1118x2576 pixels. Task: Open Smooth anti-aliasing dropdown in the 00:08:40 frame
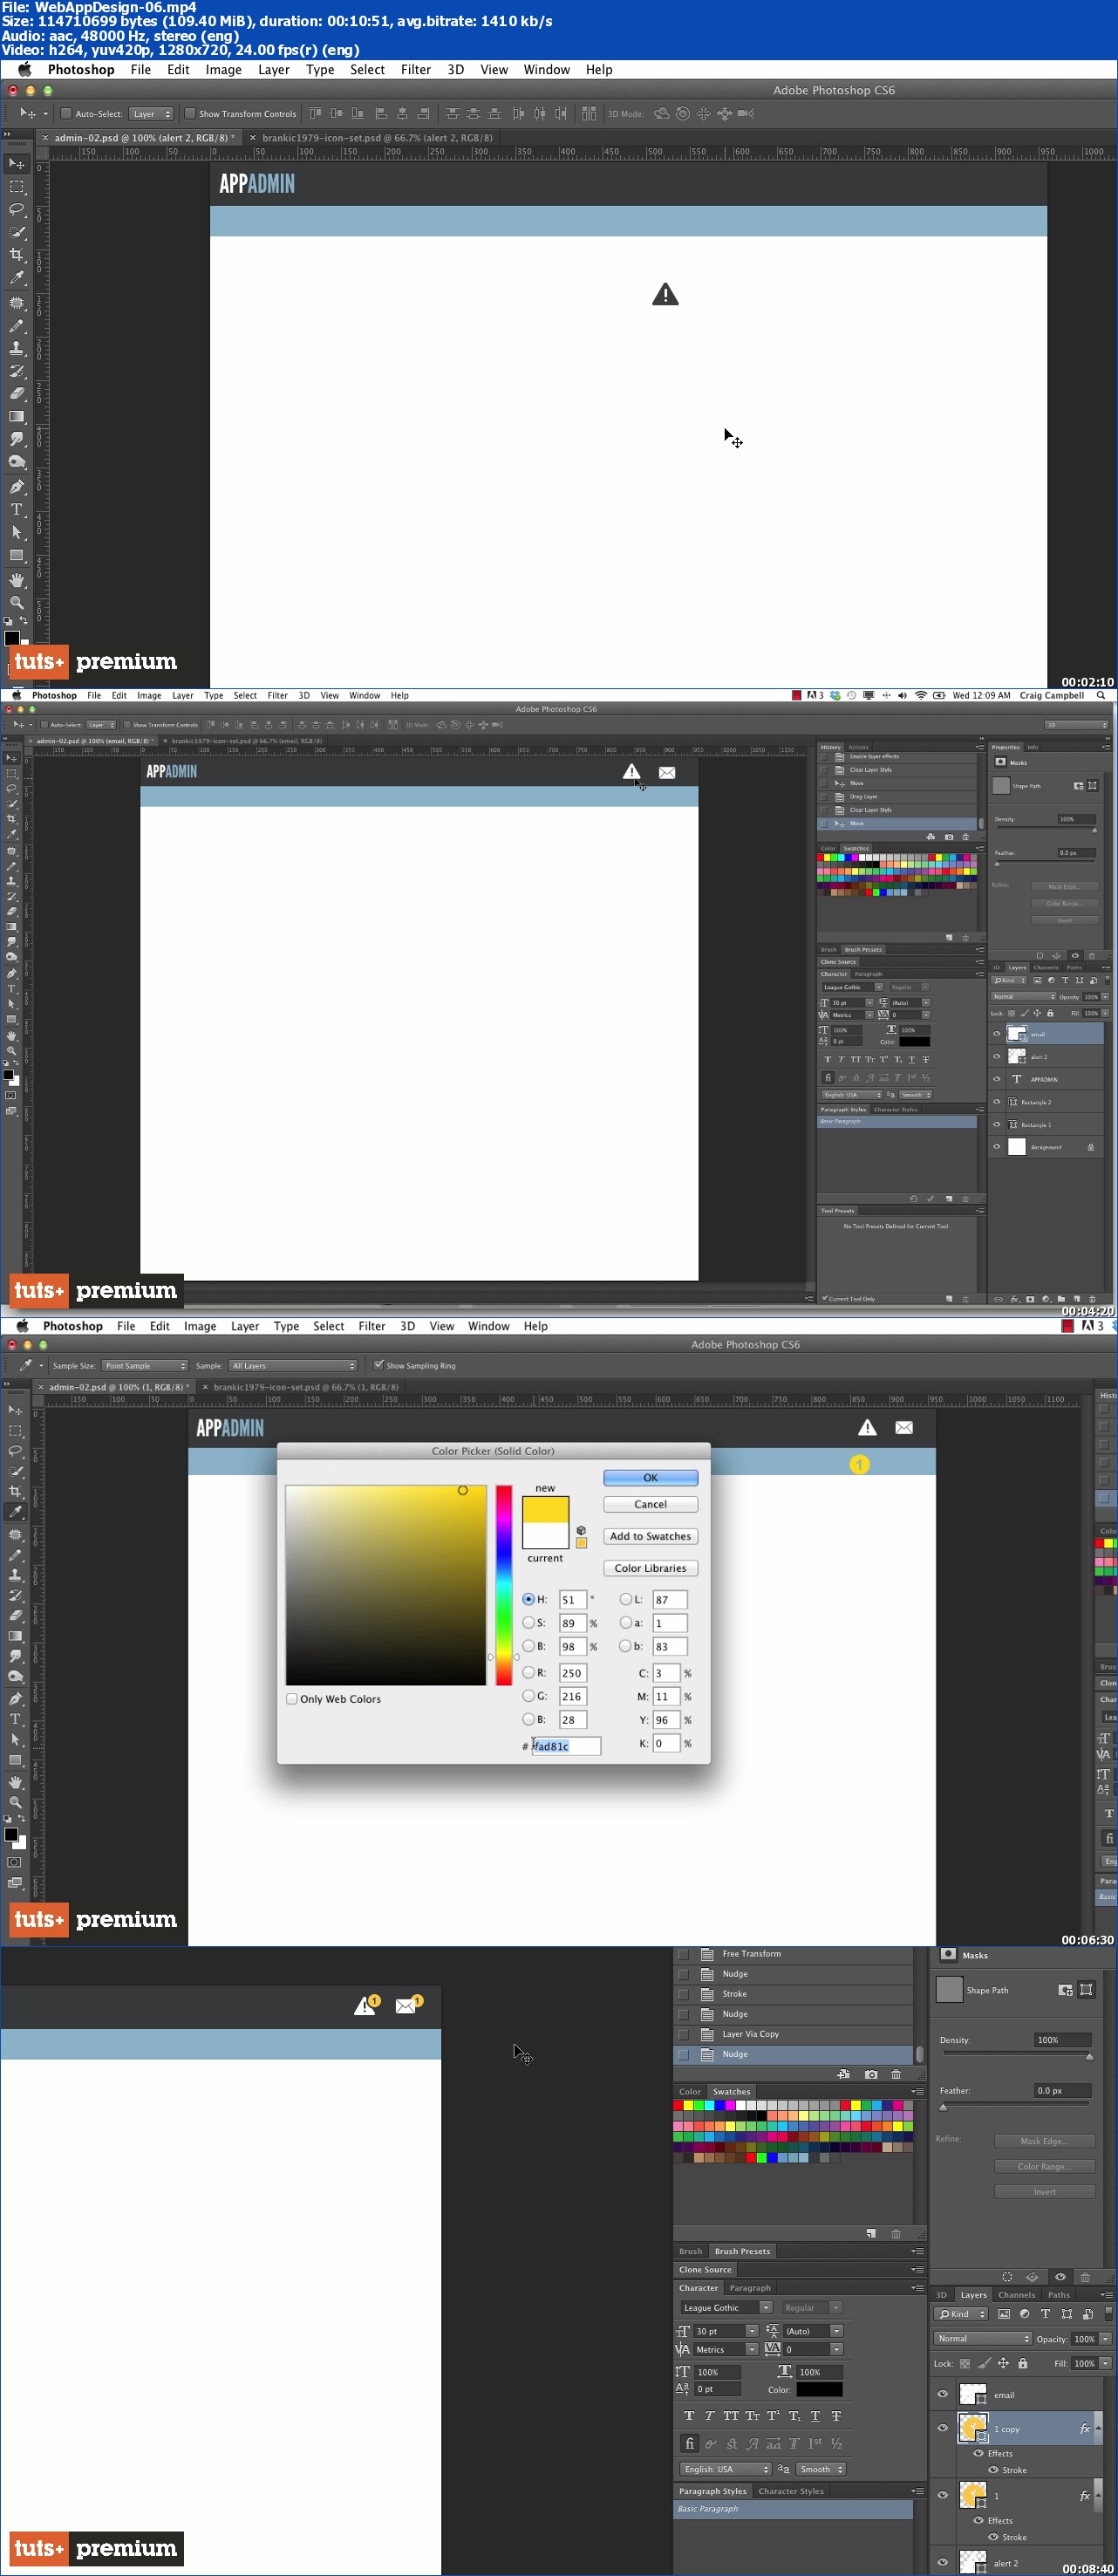(x=821, y=2469)
